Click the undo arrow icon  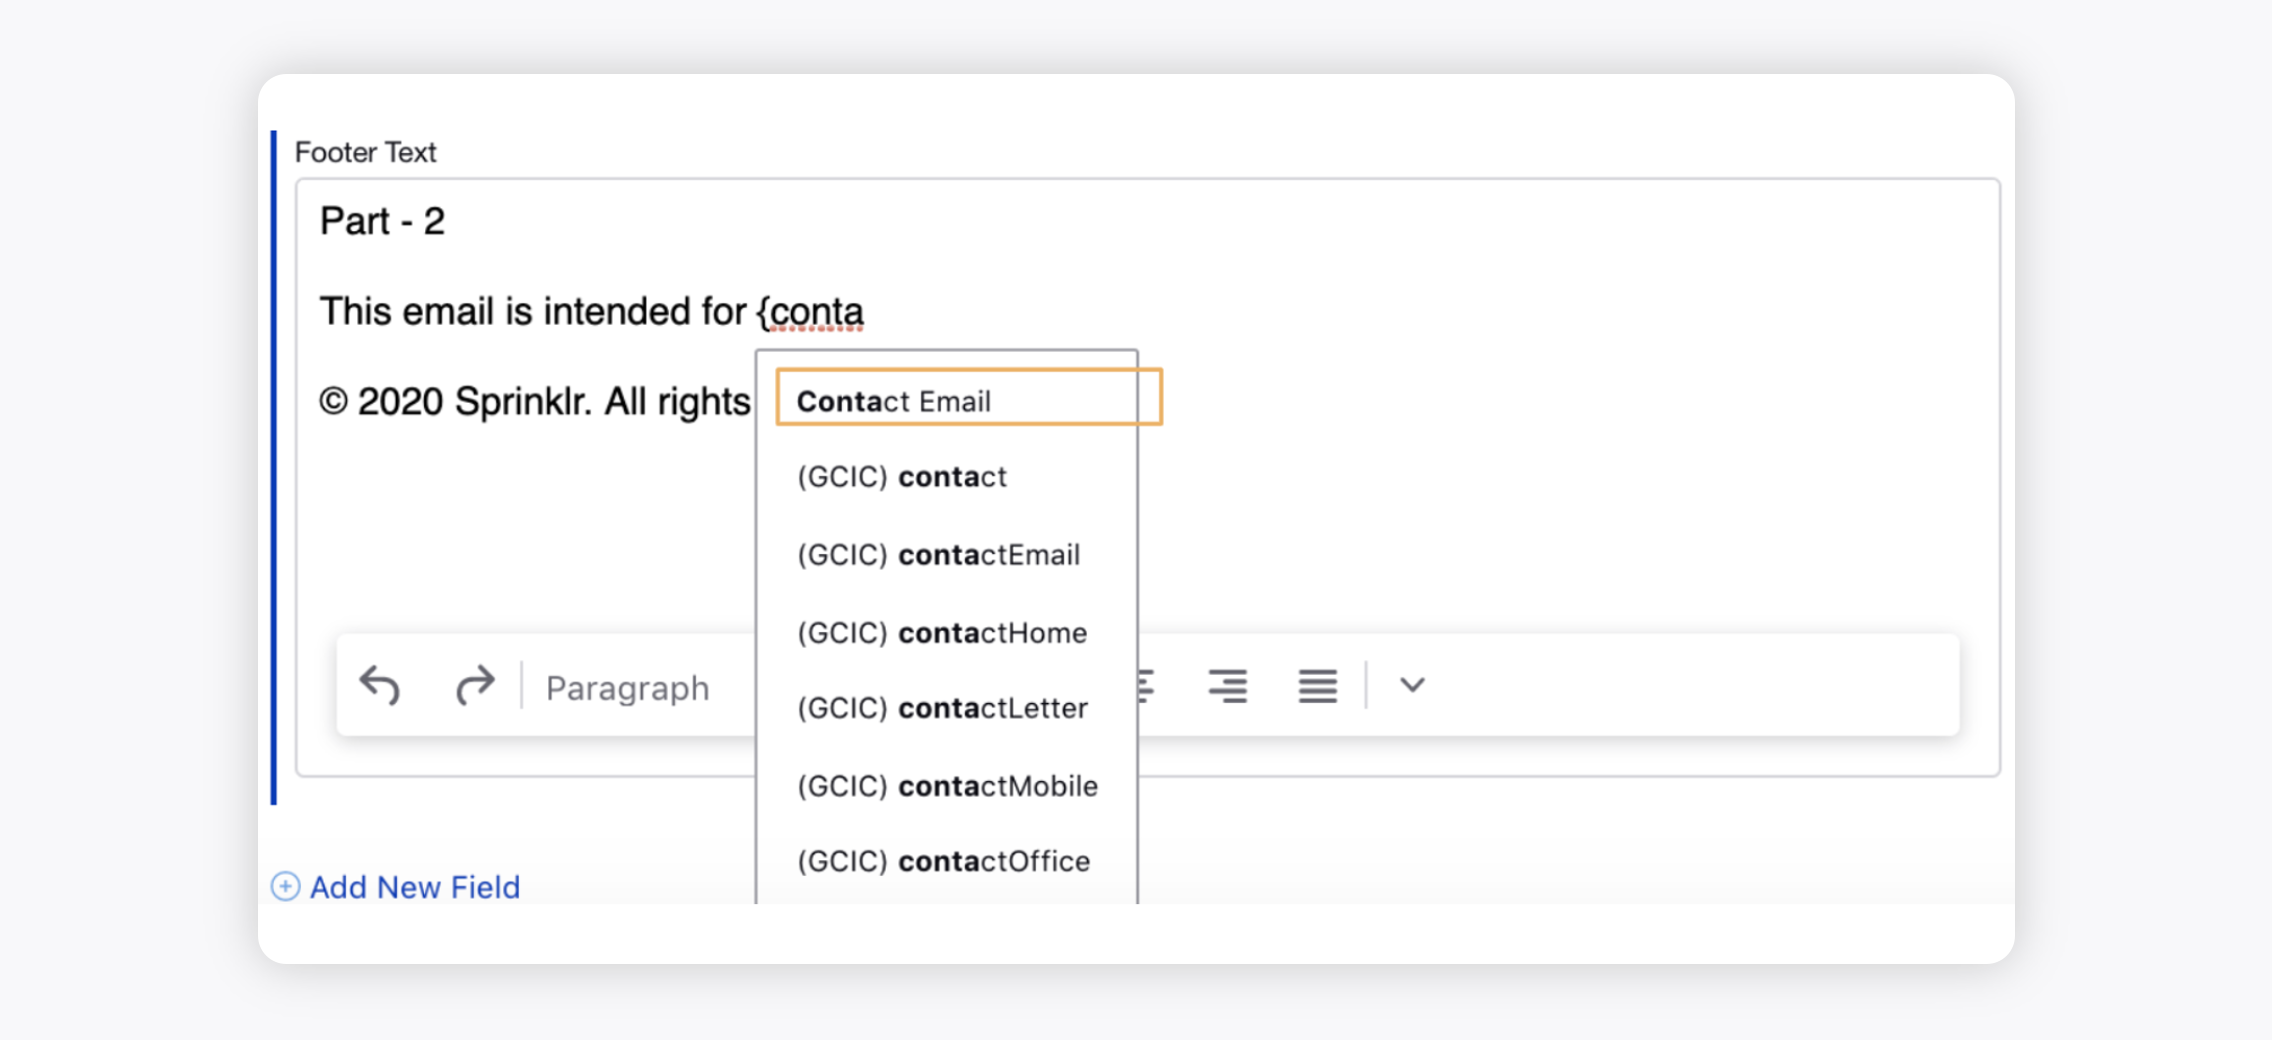[380, 686]
